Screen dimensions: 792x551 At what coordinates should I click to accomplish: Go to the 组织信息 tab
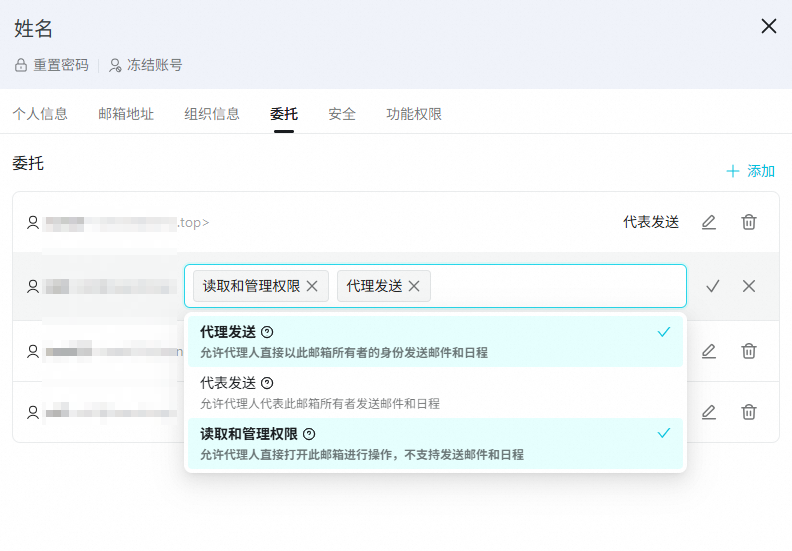click(x=212, y=114)
